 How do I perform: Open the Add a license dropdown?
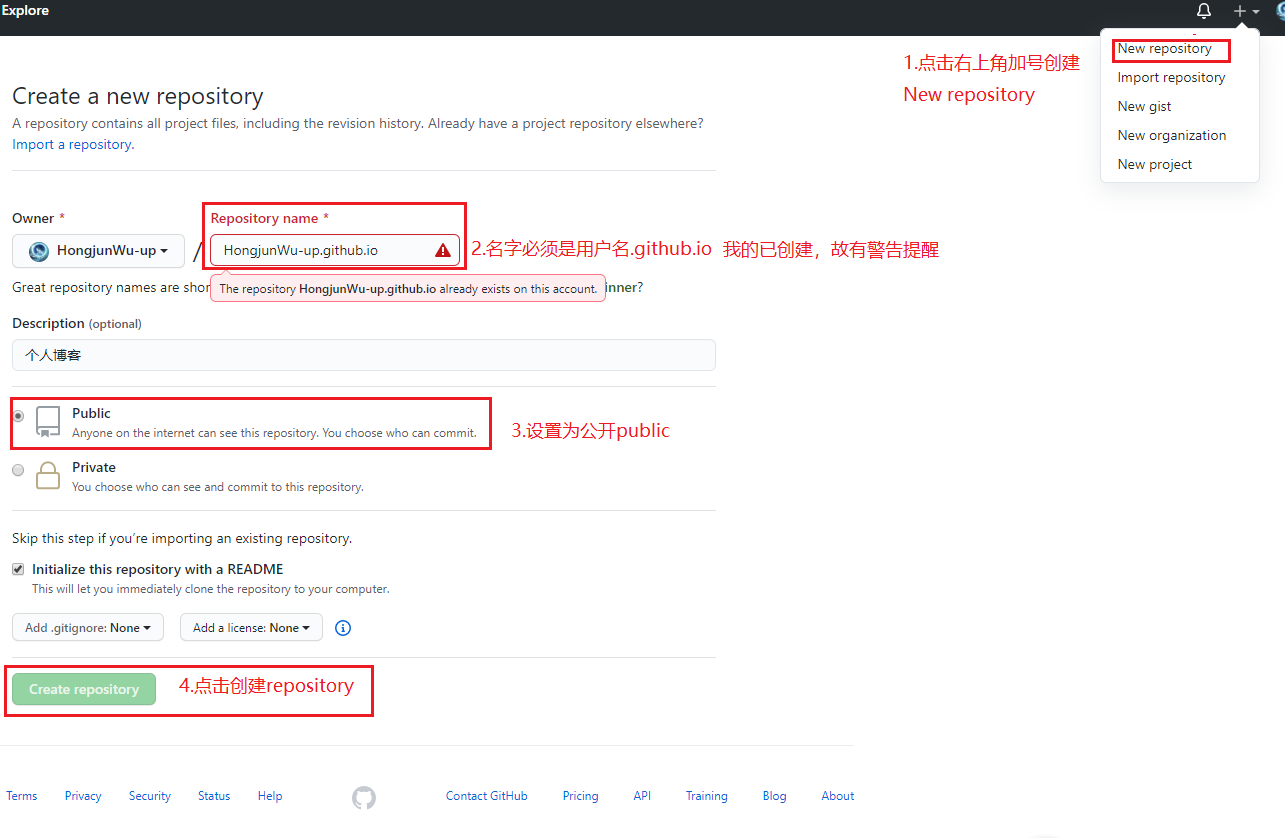pyautogui.click(x=251, y=627)
